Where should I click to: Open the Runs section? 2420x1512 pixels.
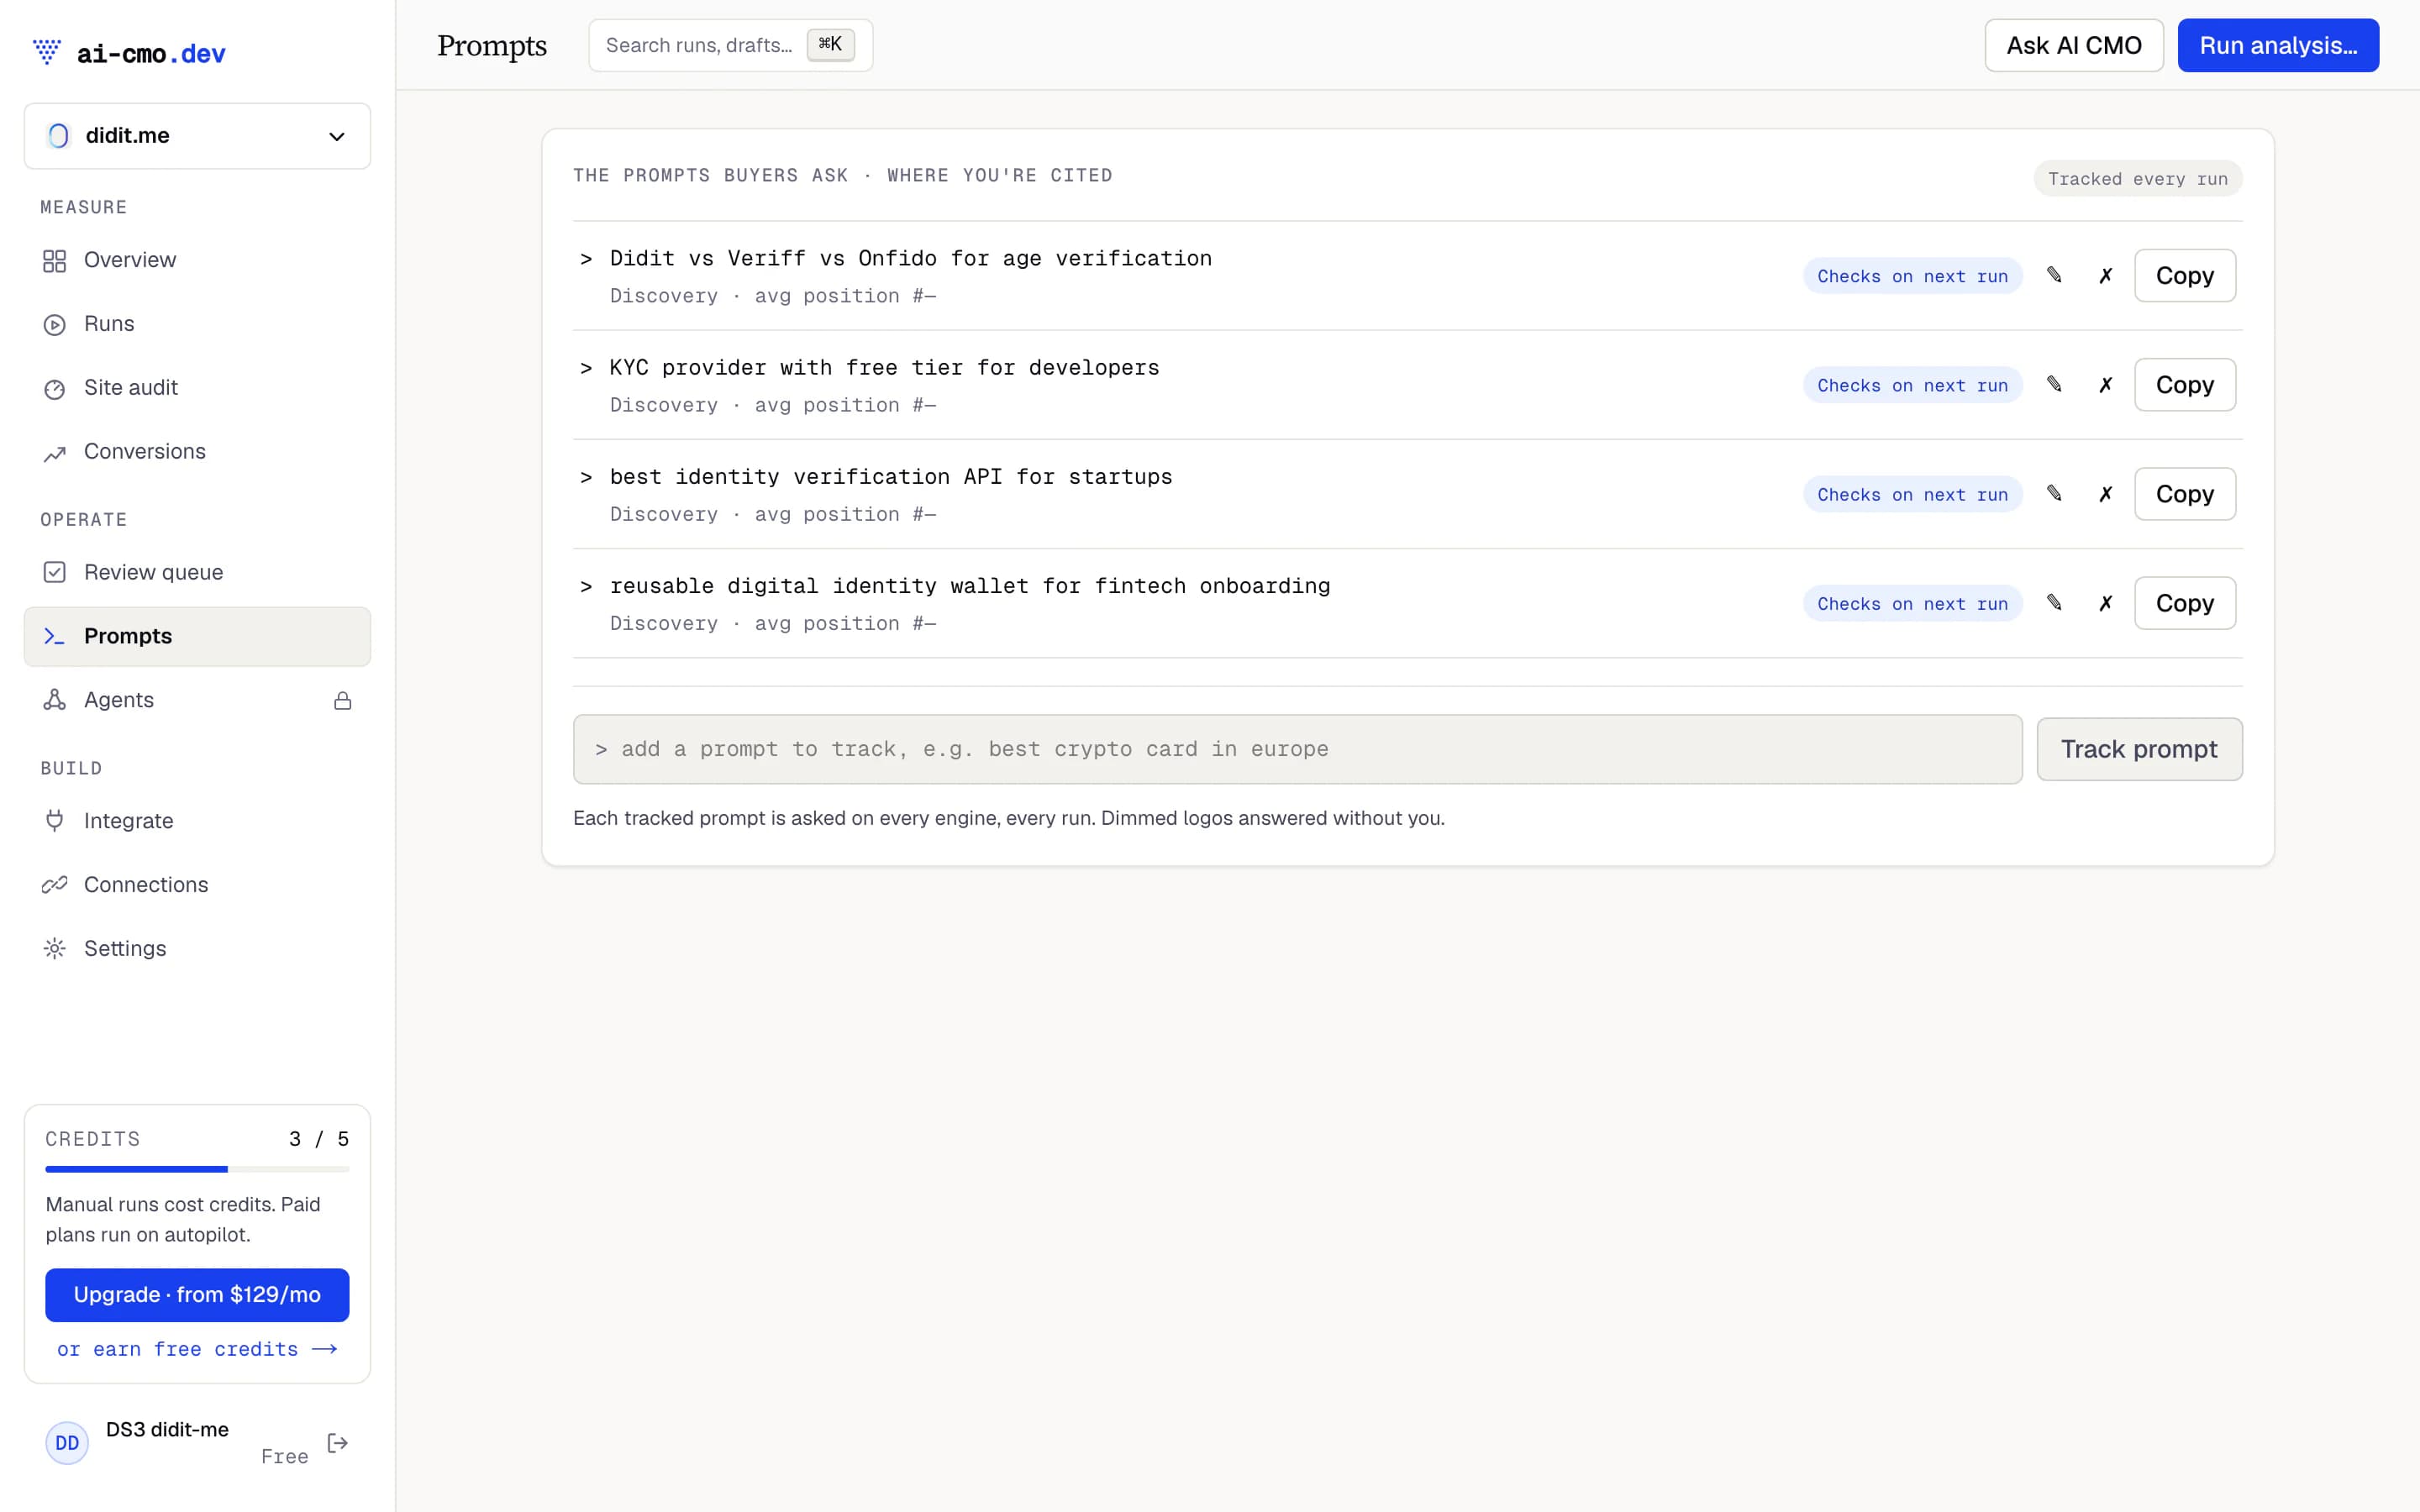click(x=197, y=324)
